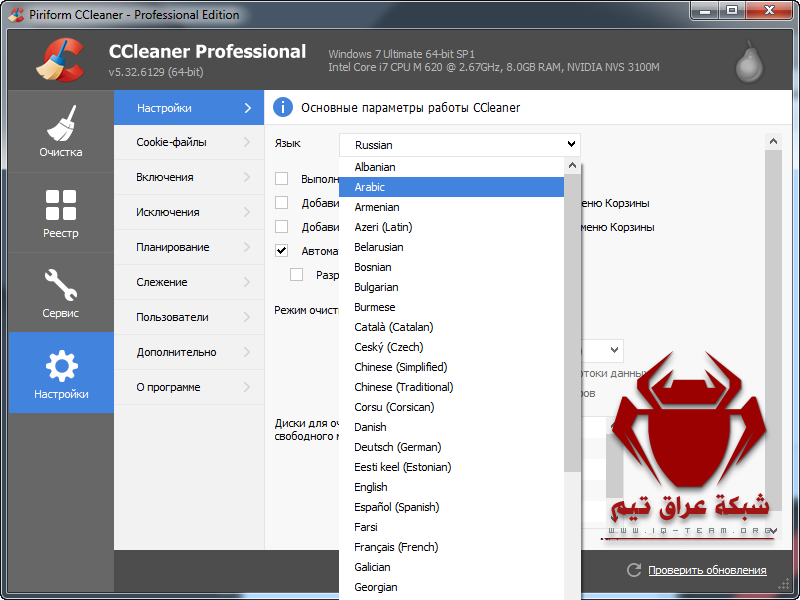Open the Настройки gear section in sidebar
The height and width of the screenshot is (600, 800).
pos(61,373)
